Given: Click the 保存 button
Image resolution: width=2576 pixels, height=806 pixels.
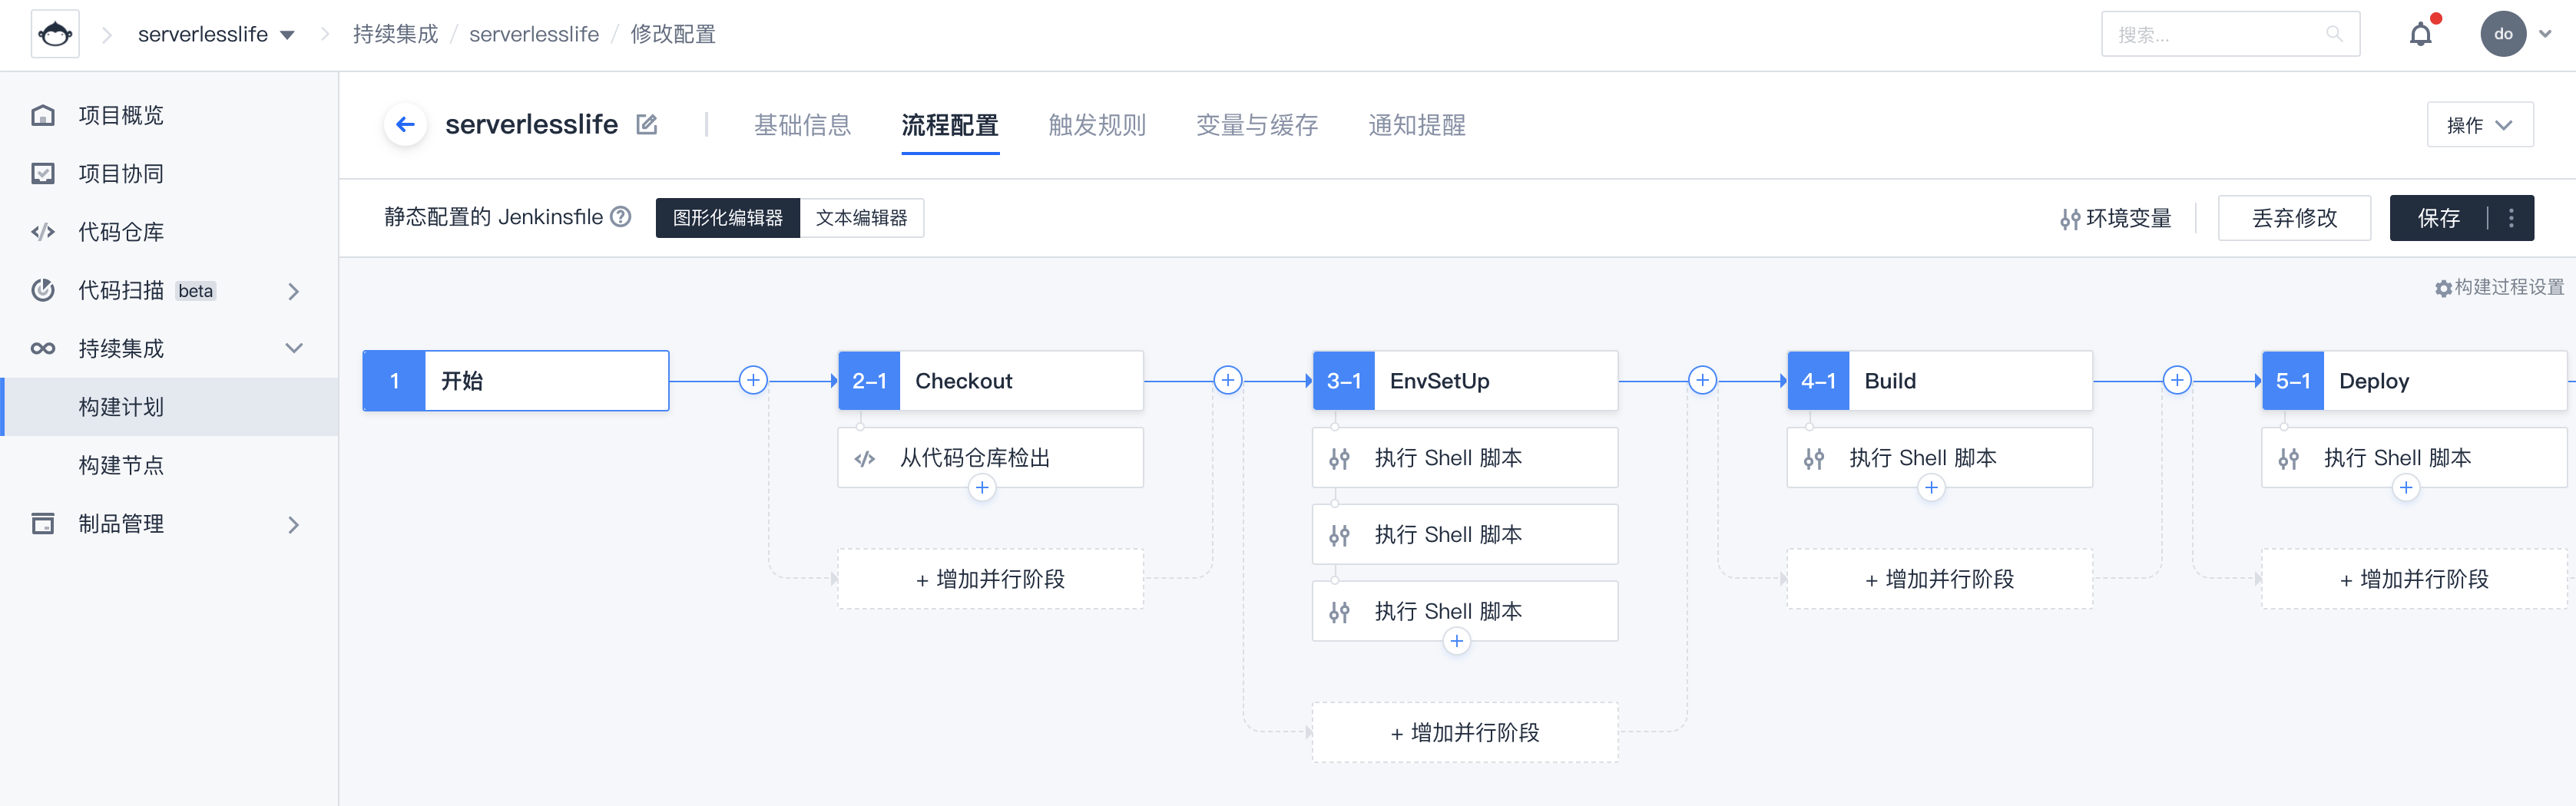Looking at the screenshot, I should pyautogui.click(x=2438, y=218).
